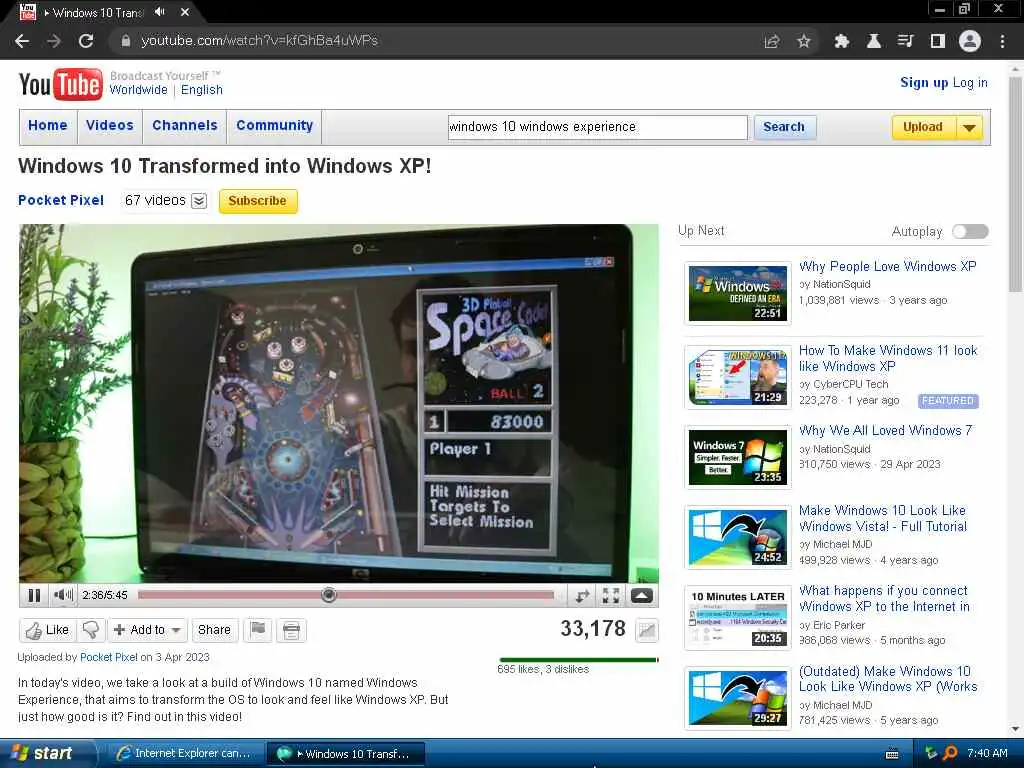Open the system tray search magnifier icon
The width and height of the screenshot is (1024, 768).
click(x=951, y=753)
